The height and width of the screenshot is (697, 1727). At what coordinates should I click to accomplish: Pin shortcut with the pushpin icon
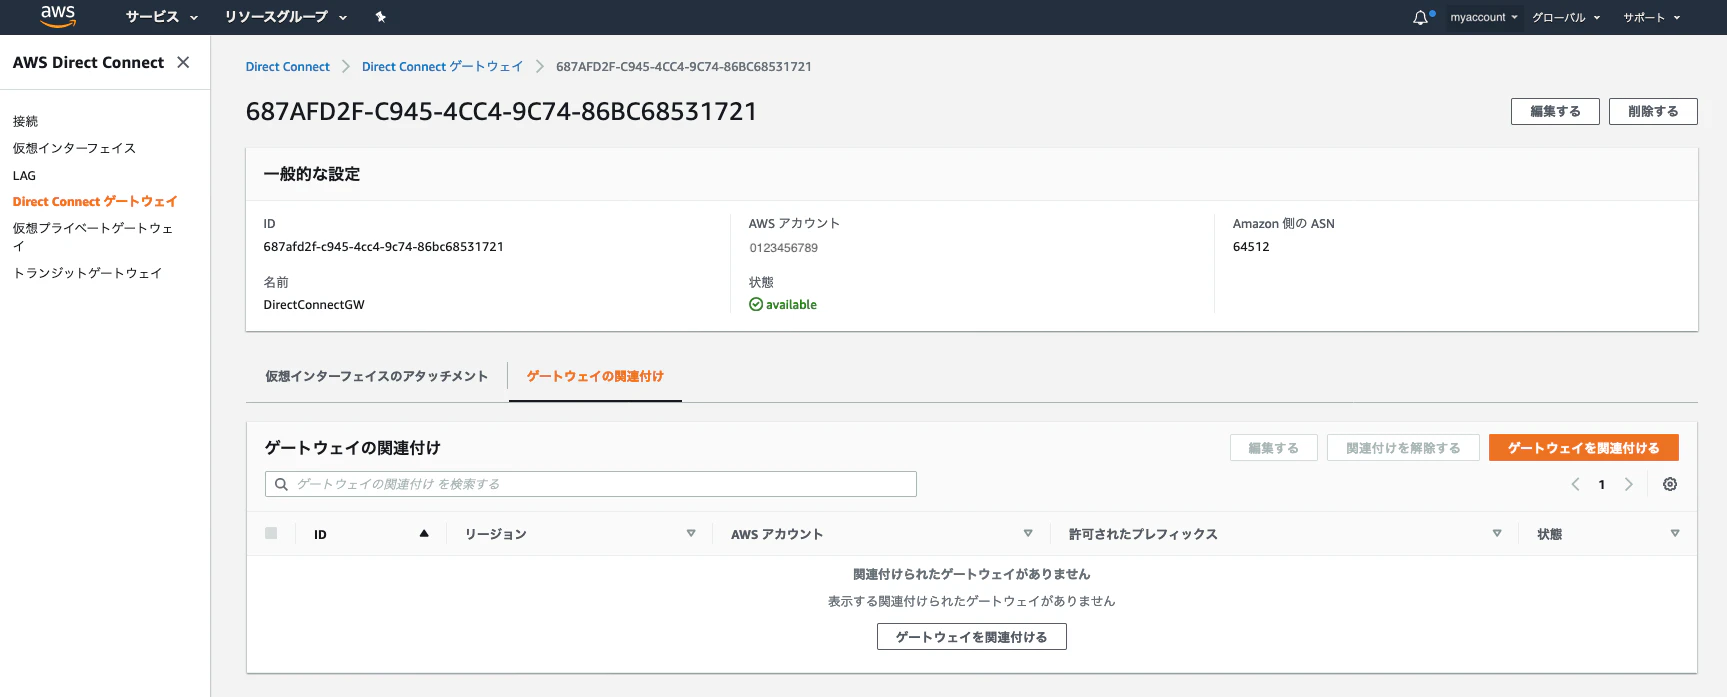click(380, 17)
